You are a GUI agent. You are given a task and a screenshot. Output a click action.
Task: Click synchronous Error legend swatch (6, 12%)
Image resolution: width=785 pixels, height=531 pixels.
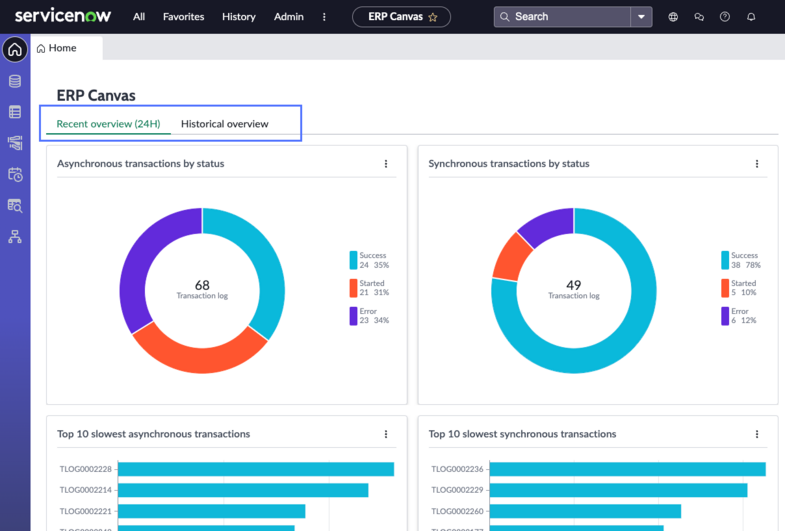[x=725, y=316]
